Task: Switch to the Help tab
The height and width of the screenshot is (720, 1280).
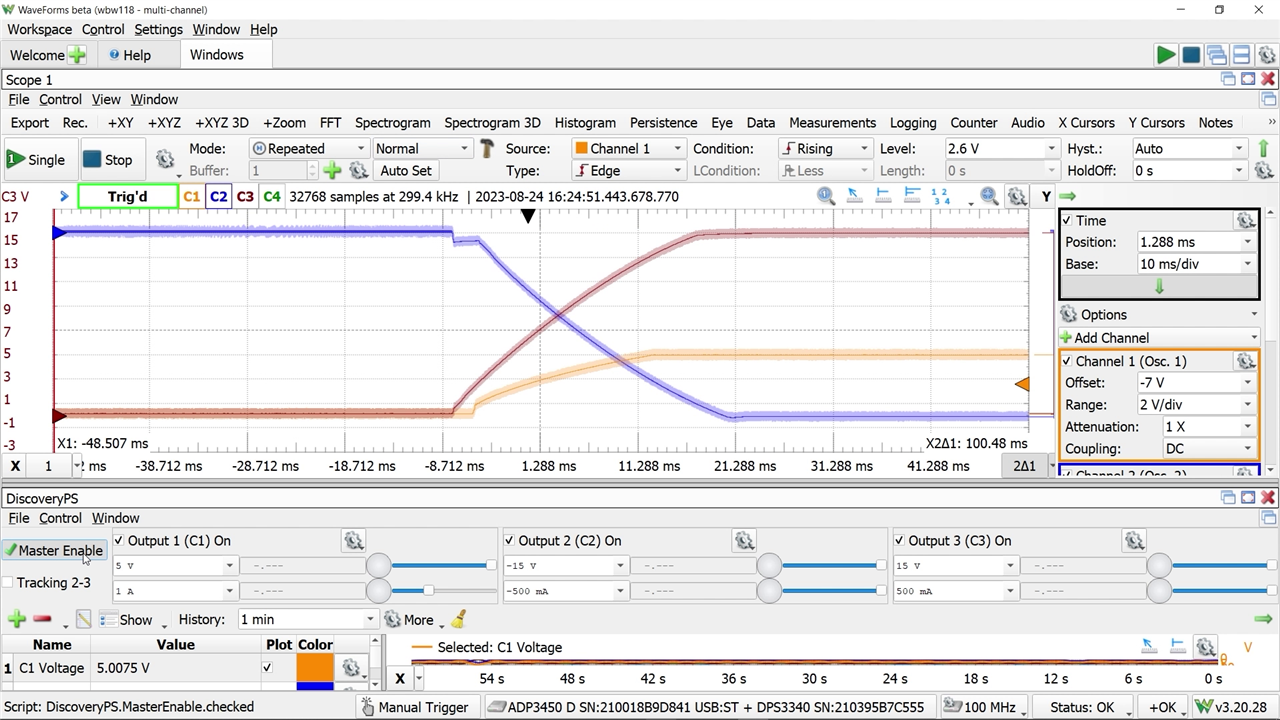Action: click(130, 55)
